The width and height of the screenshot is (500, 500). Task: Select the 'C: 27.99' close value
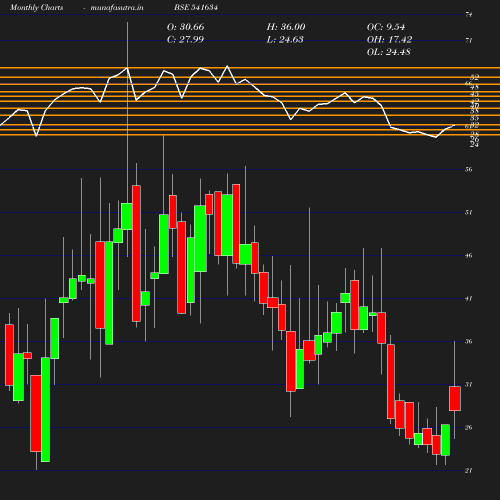pos(185,39)
